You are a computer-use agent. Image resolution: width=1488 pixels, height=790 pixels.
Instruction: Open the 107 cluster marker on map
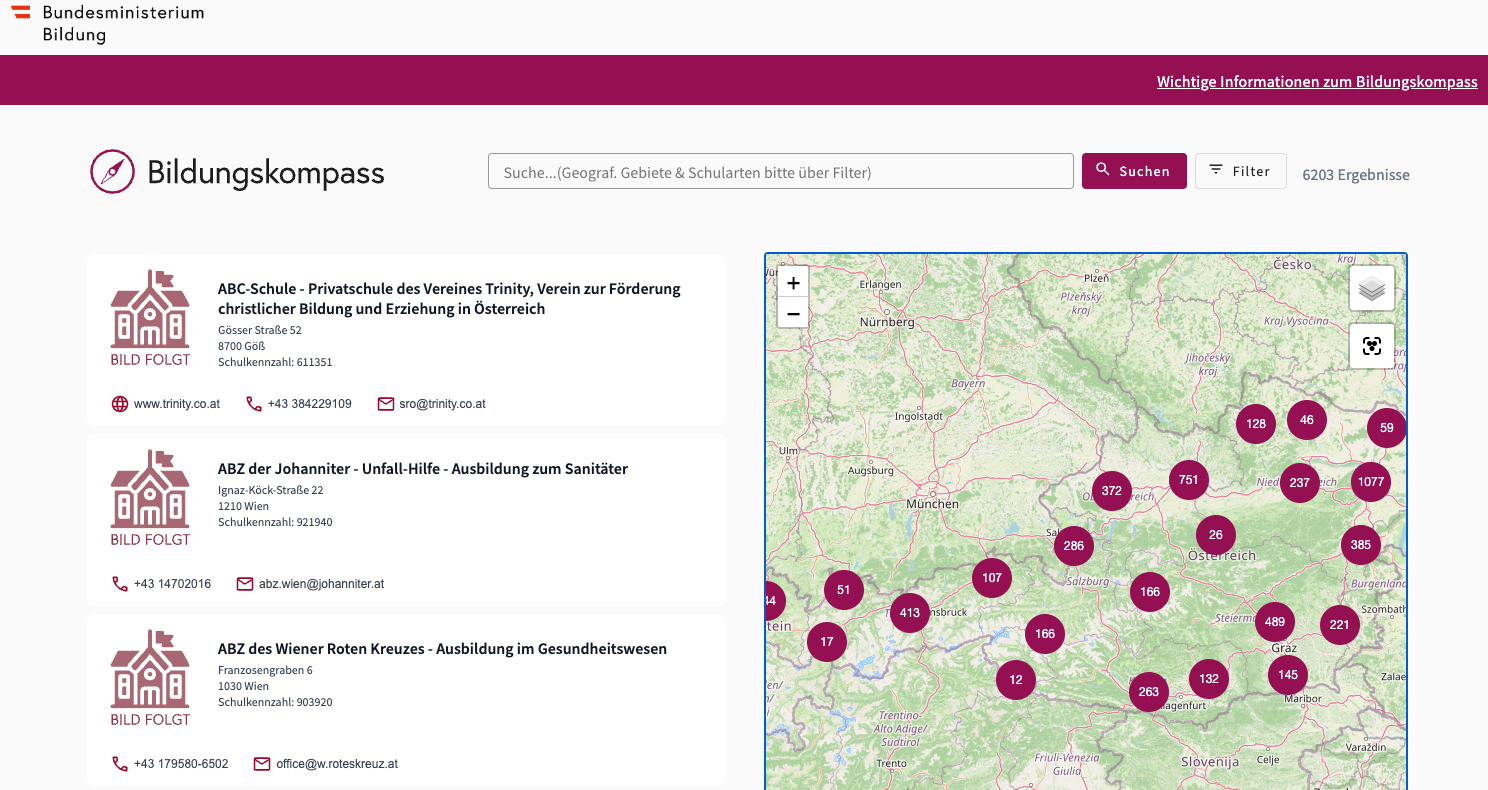coord(991,578)
